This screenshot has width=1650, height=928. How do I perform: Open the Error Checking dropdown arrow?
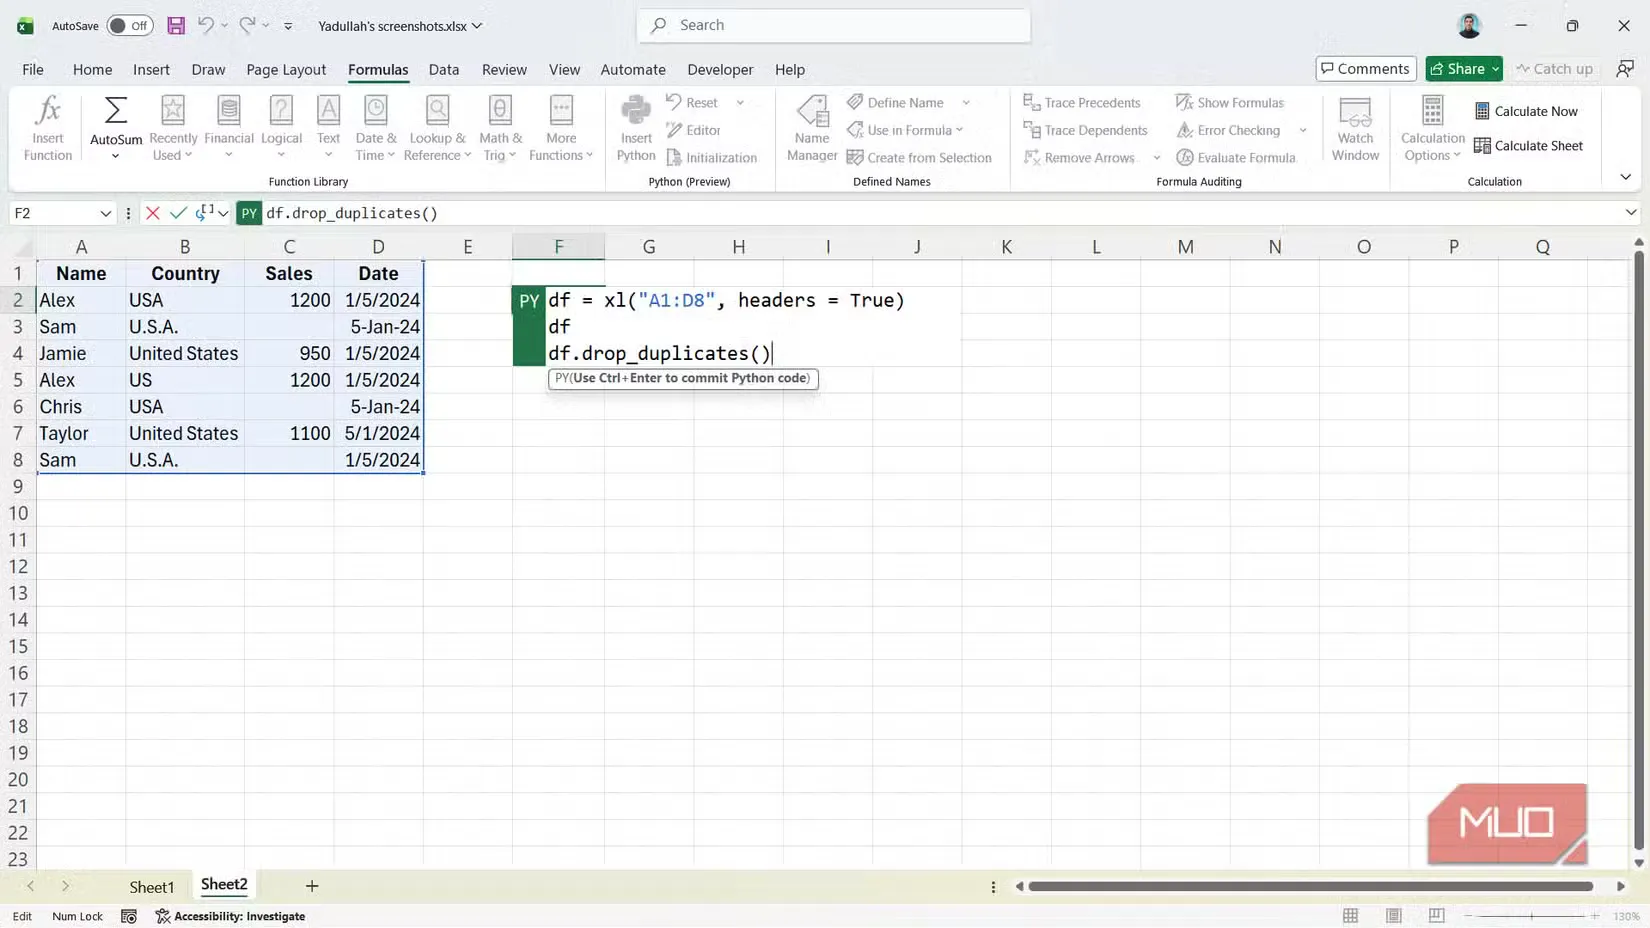1303,130
